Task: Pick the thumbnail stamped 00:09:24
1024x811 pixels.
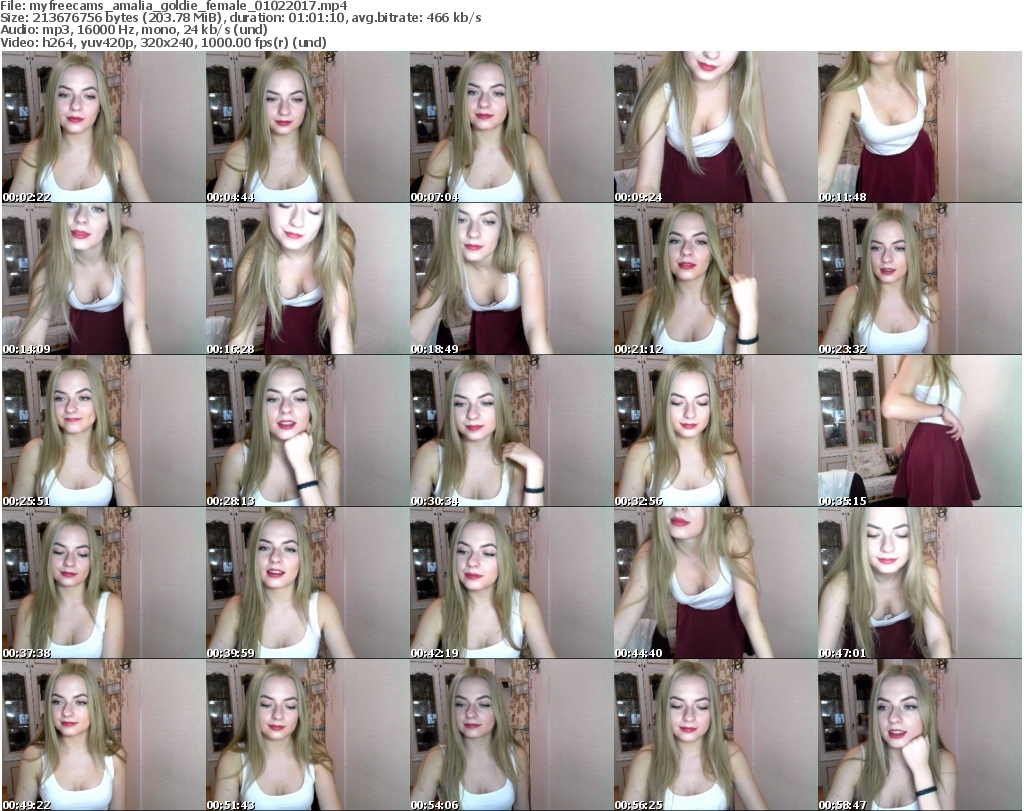Action: (x=715, y=127)
